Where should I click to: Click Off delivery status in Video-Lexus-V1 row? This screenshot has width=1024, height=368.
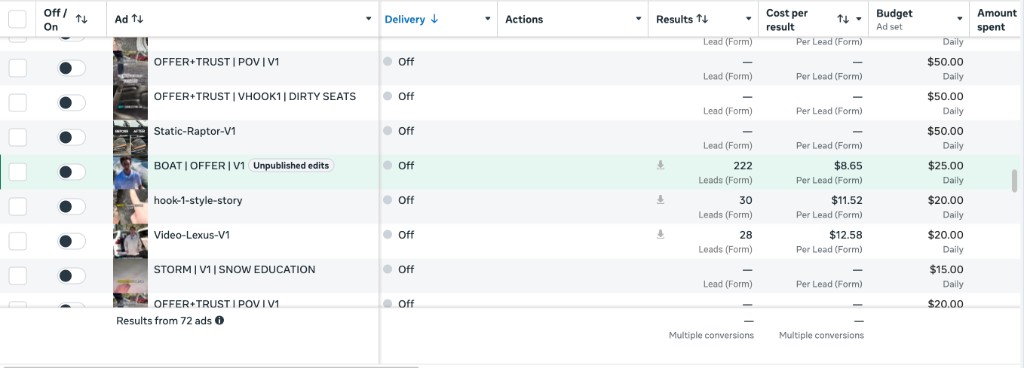[406, 235]
